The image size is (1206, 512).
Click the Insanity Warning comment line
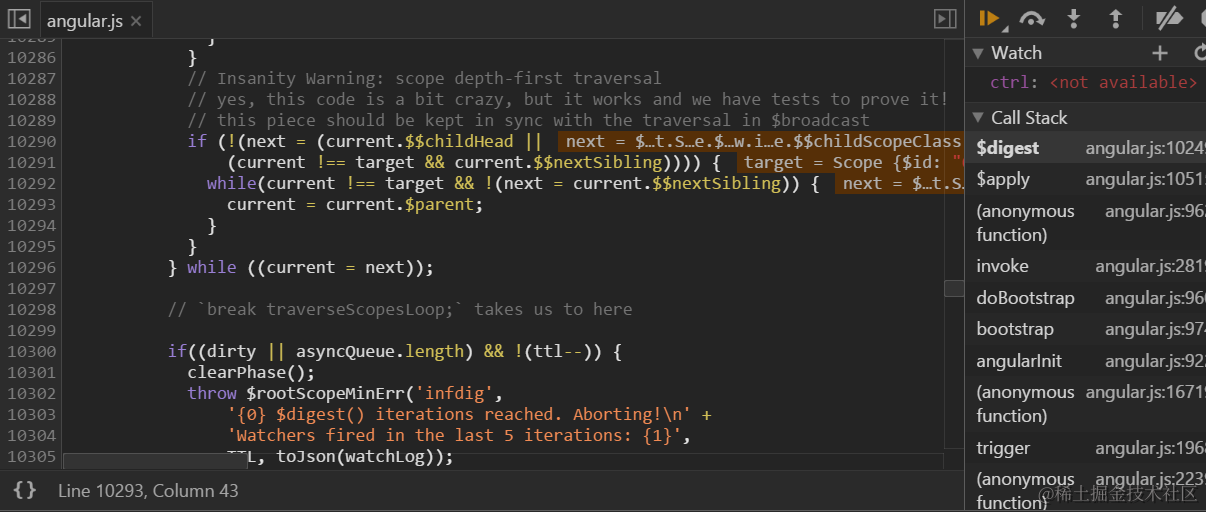pyautogui.click(x=424, y=78)
